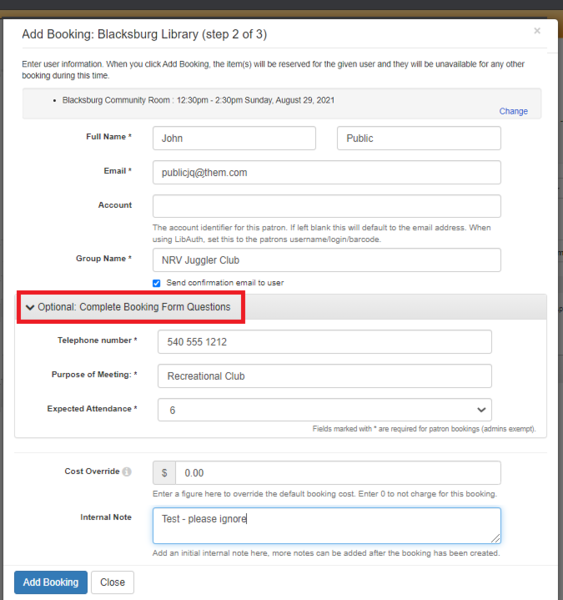The height and width of the screenshot is (600, 563).
Task: Click the Purpose of Meeting field
Action: coord(325,376)
